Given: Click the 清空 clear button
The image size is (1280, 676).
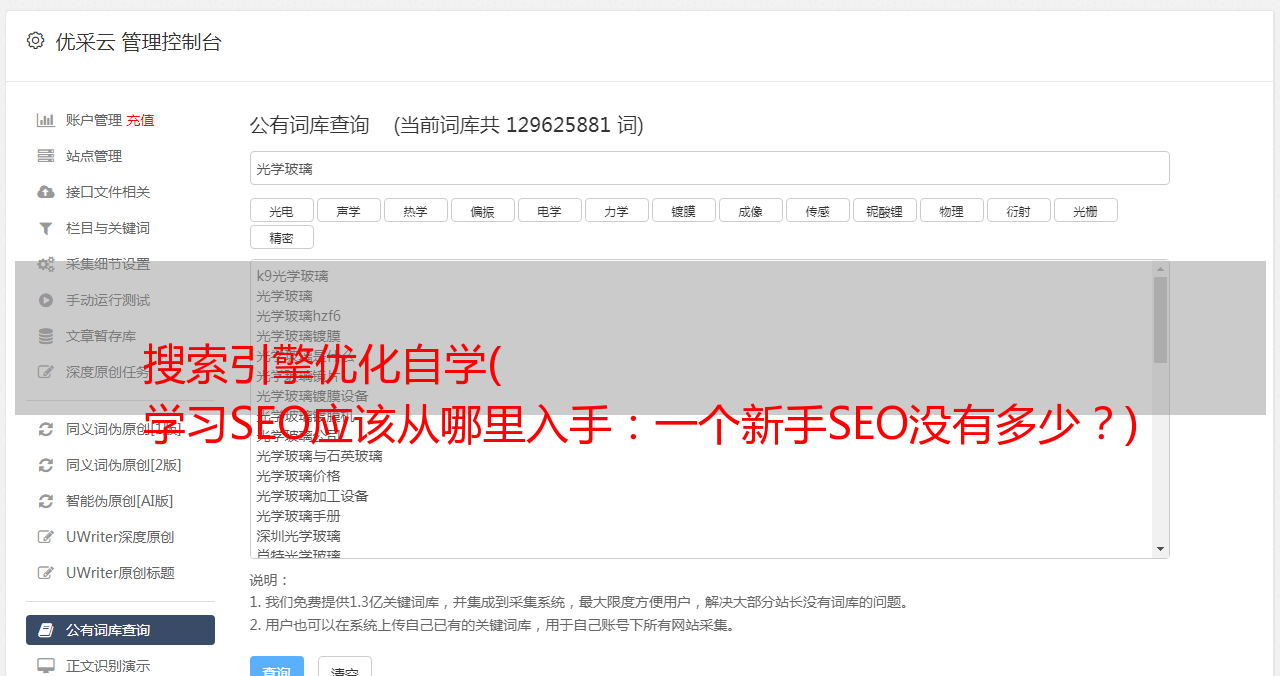Looking at the screenshot, I should (x=345, y=667).
